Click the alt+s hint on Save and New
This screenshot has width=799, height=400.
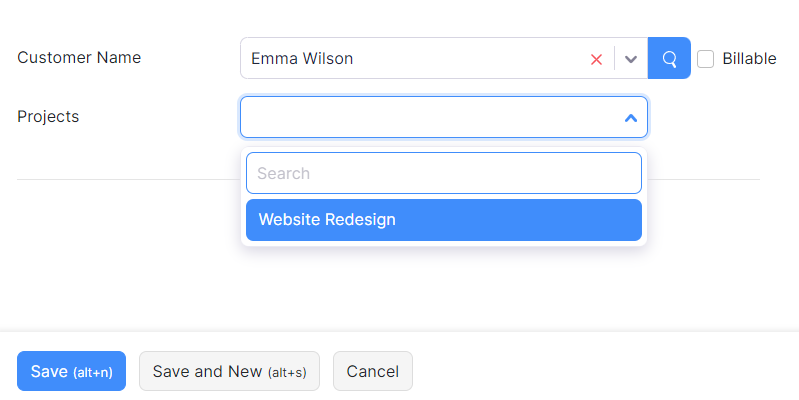[286, 372]
